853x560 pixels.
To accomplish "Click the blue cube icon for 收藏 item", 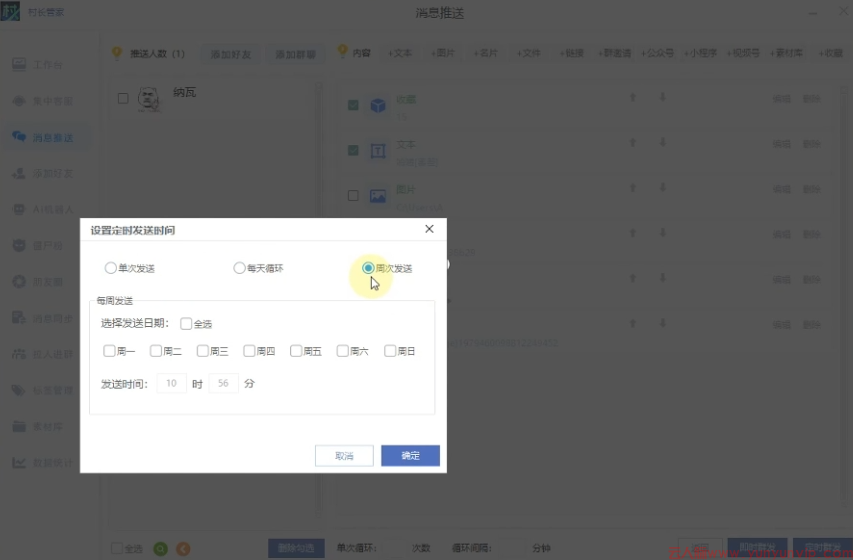I will tap(378, 105).
